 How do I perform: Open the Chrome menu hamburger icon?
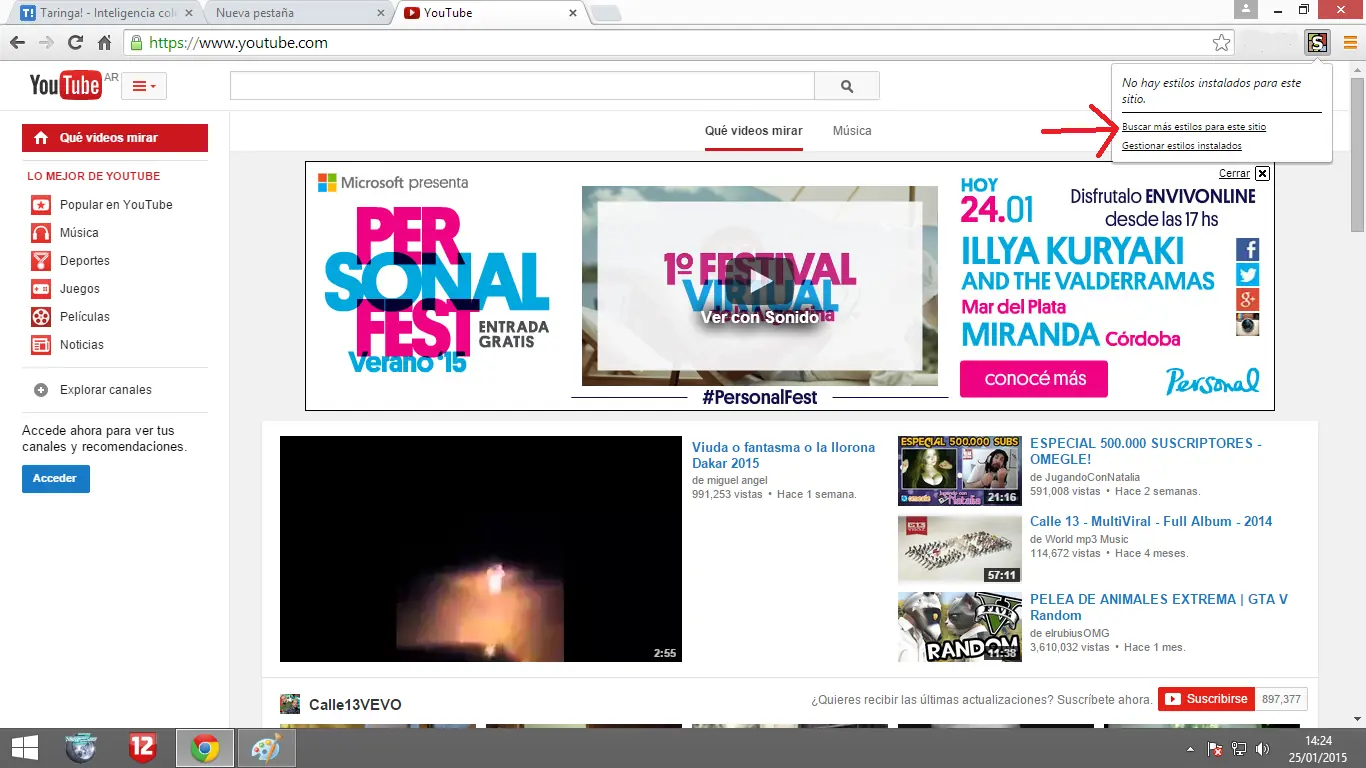1350,42
